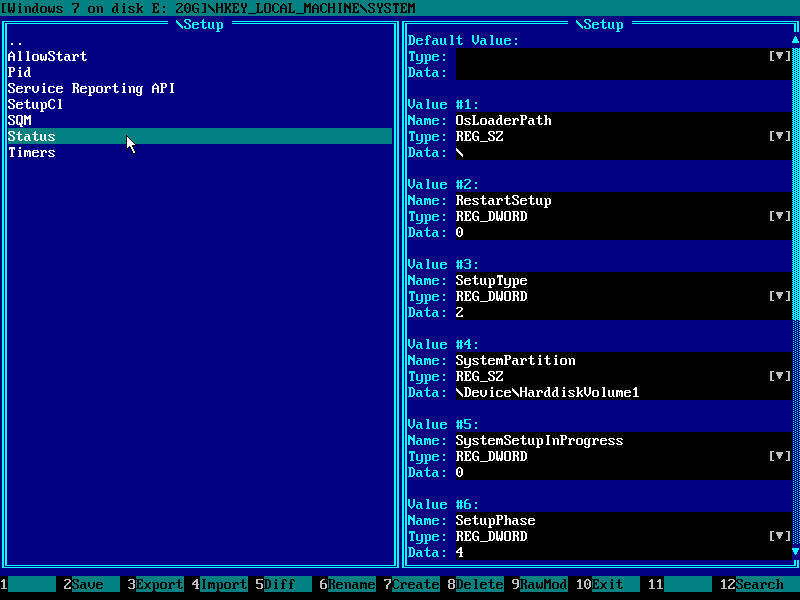Viewport: 800px width, 600px height.
Task: Open the Type dropdown for Default Value
Action: point(780,56)
